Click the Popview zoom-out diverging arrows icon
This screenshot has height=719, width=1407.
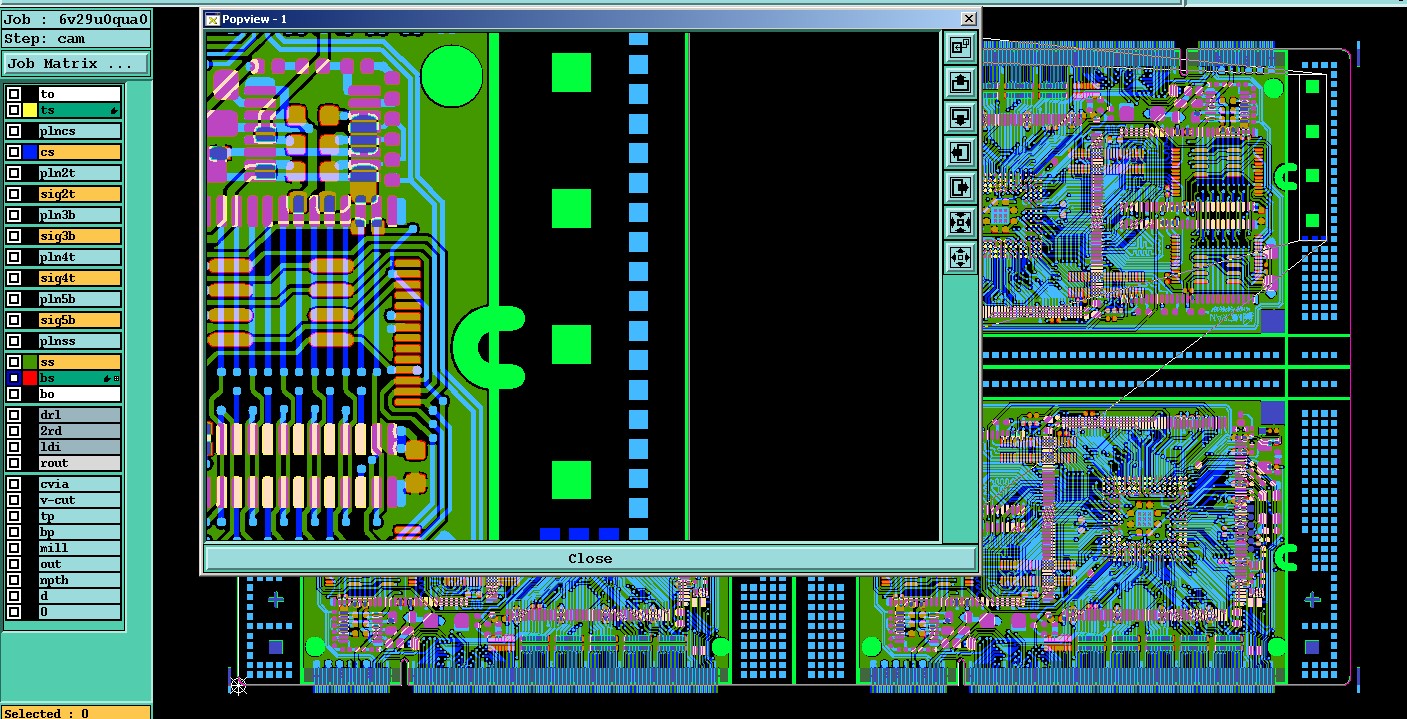(960, 257)
